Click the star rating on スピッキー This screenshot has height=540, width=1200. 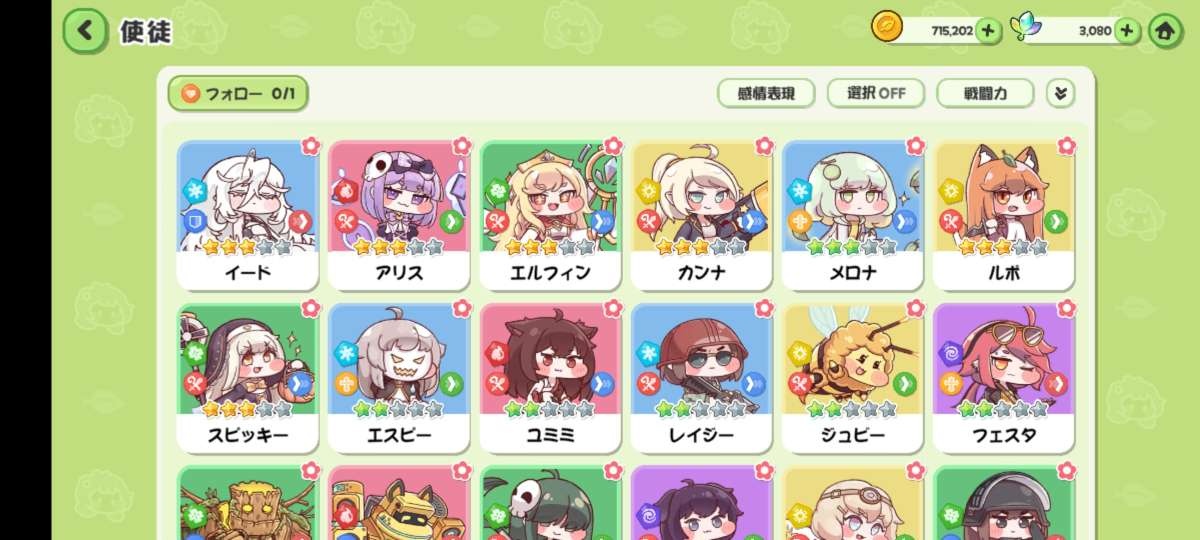coord(247,409)
